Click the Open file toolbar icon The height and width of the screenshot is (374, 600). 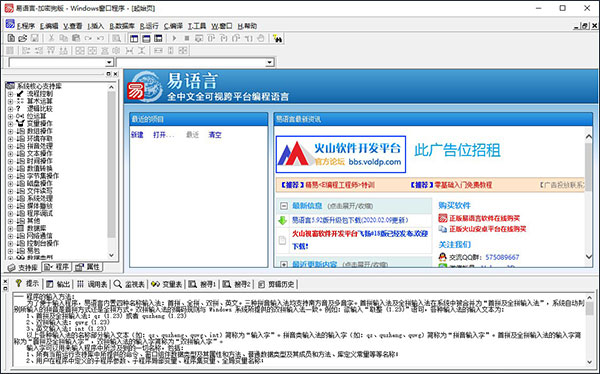(23, 38)
